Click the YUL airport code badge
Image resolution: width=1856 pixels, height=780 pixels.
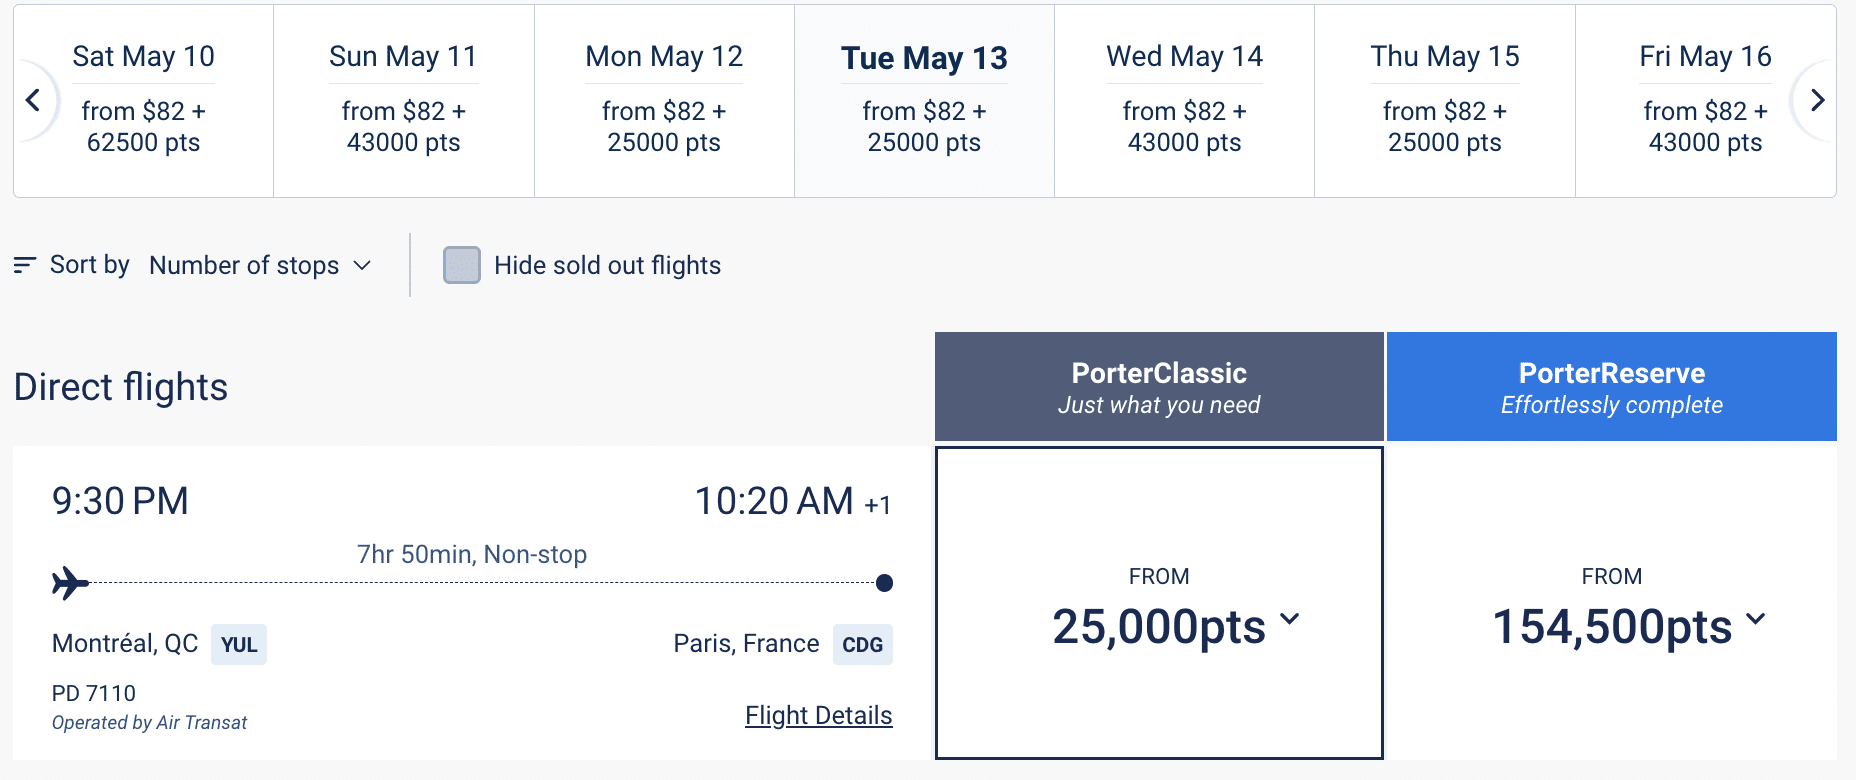(x=239, y=645)
